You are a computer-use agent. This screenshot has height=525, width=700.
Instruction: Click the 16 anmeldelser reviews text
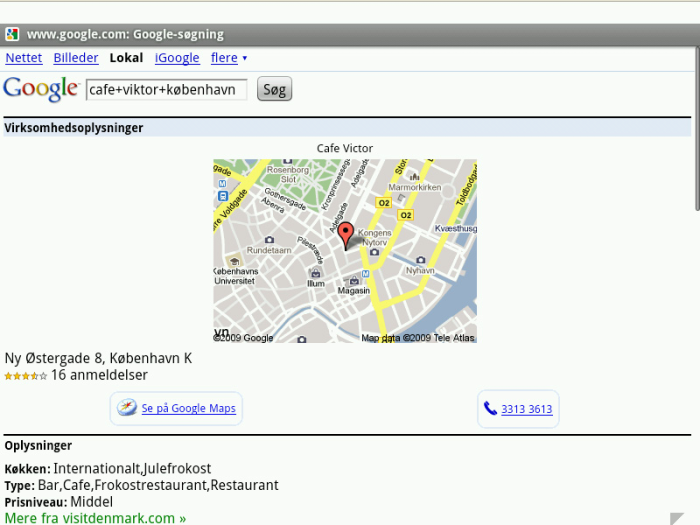[99, 375]
